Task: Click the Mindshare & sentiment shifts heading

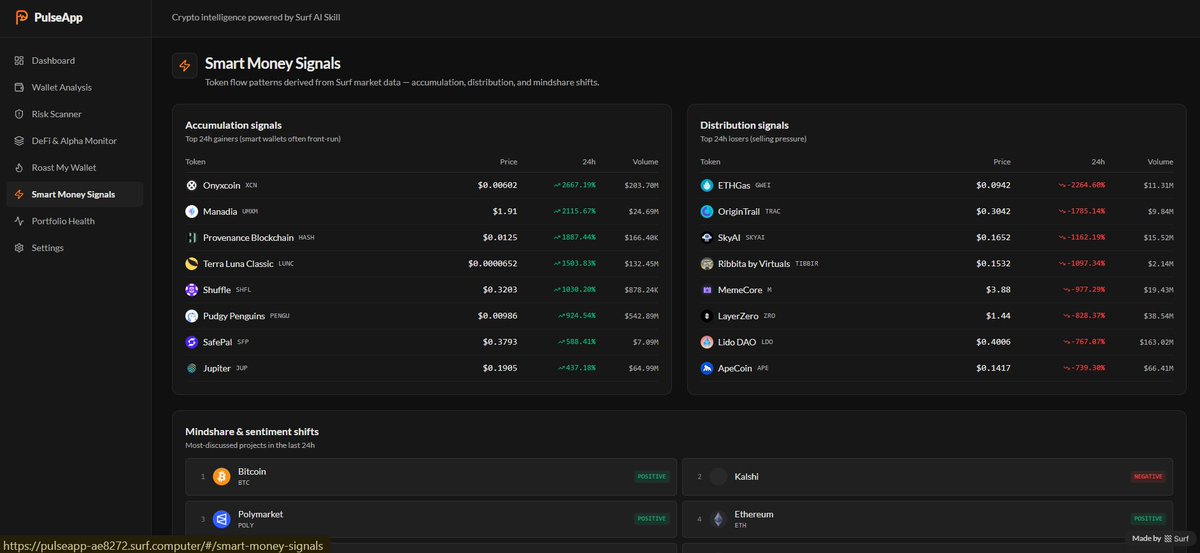Action: [252, 431]
